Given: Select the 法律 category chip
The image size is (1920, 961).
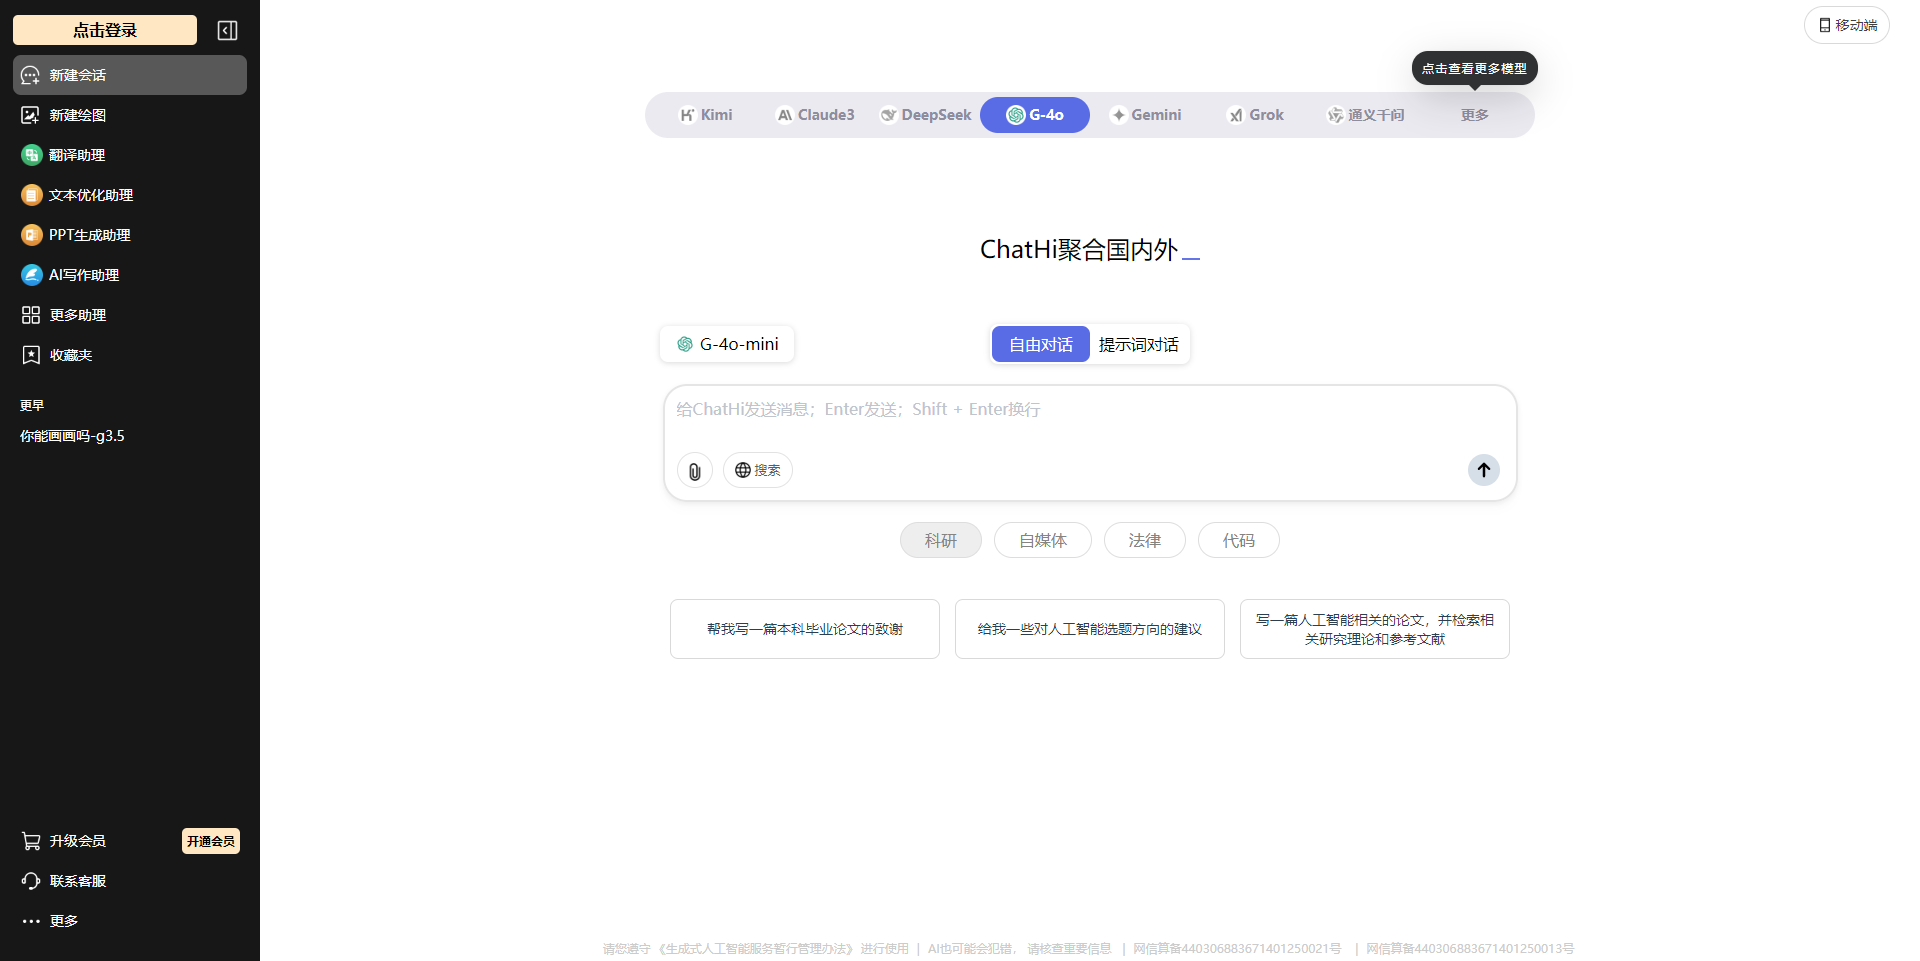Looking at the screenshot, I should [x=1145, y=540].
